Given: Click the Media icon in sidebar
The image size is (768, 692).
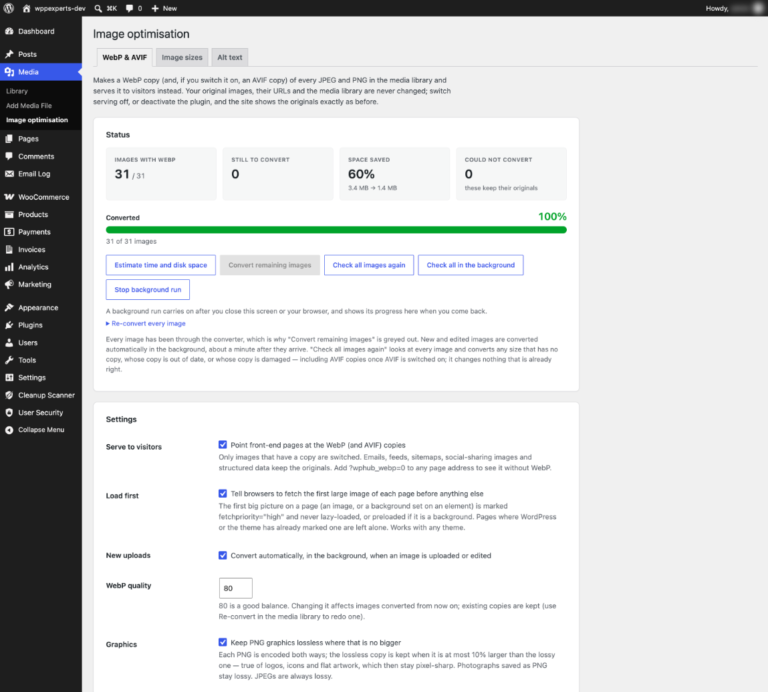Looking at the screenshot, I should (9, 72).
